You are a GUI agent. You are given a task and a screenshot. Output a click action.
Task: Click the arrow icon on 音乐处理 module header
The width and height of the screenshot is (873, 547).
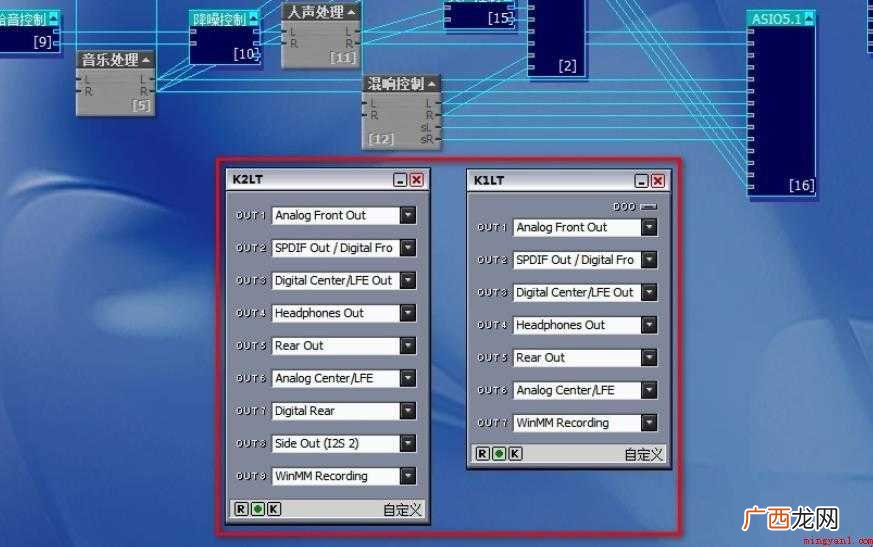click(x=146, y=60)
